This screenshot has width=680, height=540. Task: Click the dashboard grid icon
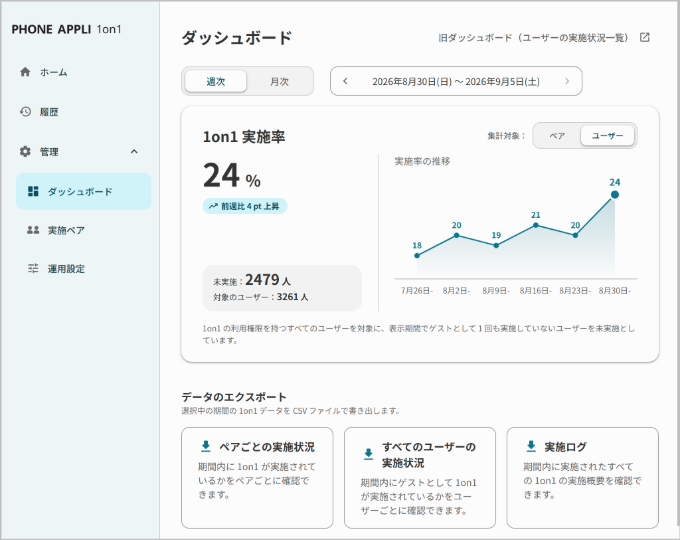click(x=33, y=191)
